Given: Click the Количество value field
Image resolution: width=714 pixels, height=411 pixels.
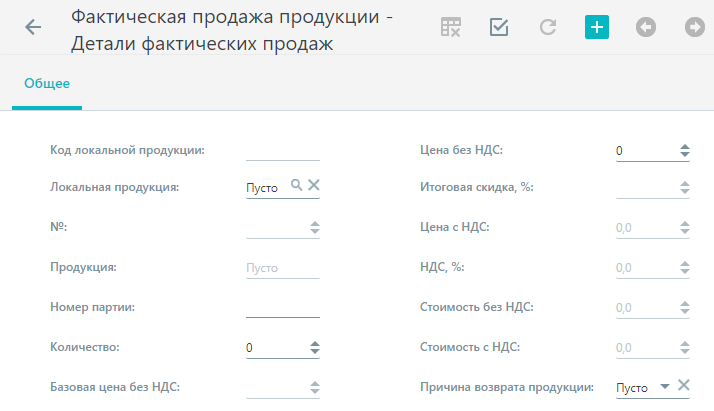Looking at the screenshot, I should (x=277, y=348).
